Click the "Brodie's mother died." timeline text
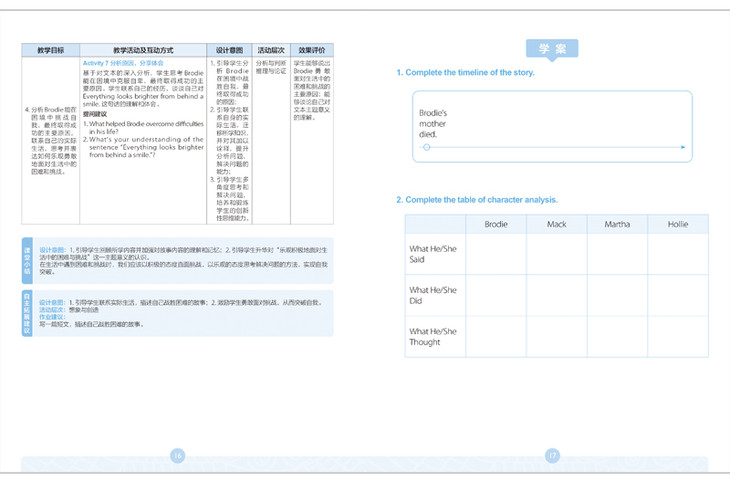The image size is (730, 483). click(x=437, y=122)
